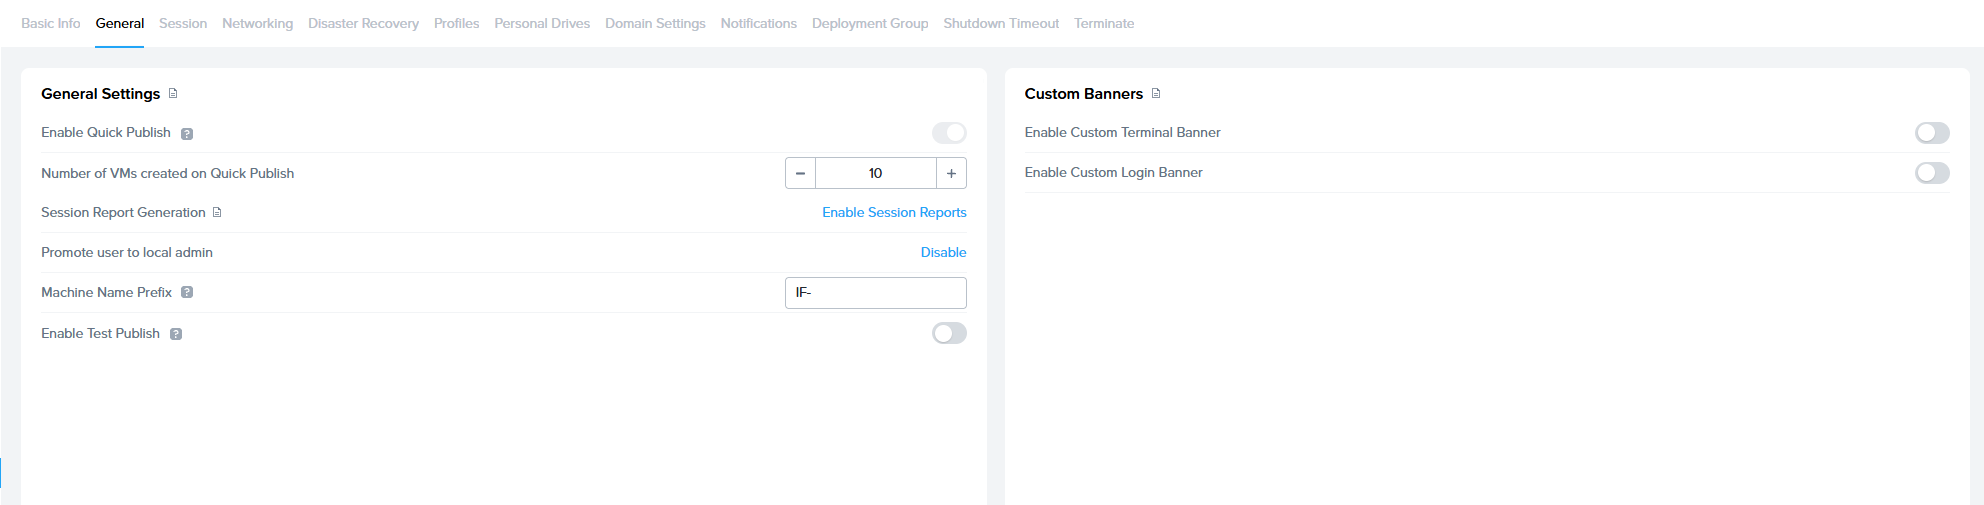
Task: Go to the Domain Settings tab
Action: [x=655, y=23]
